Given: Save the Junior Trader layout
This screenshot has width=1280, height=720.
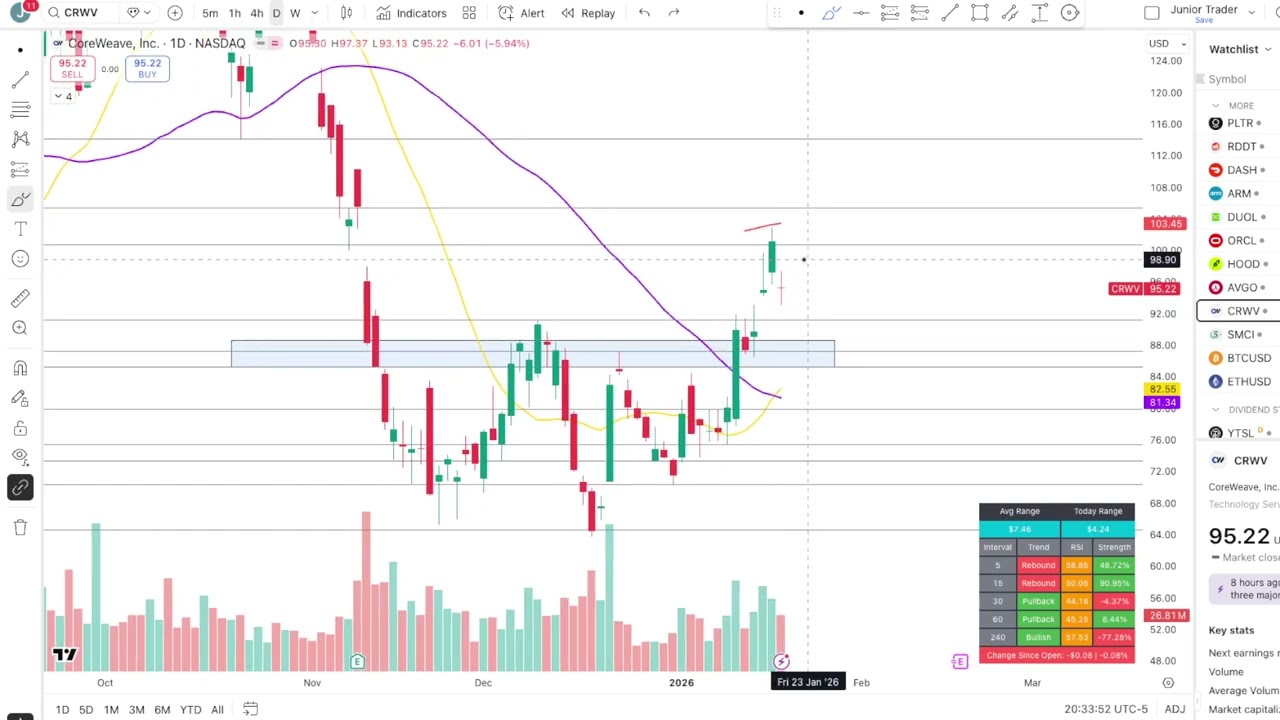Looking at the screenshot, I should [1204, 20].
